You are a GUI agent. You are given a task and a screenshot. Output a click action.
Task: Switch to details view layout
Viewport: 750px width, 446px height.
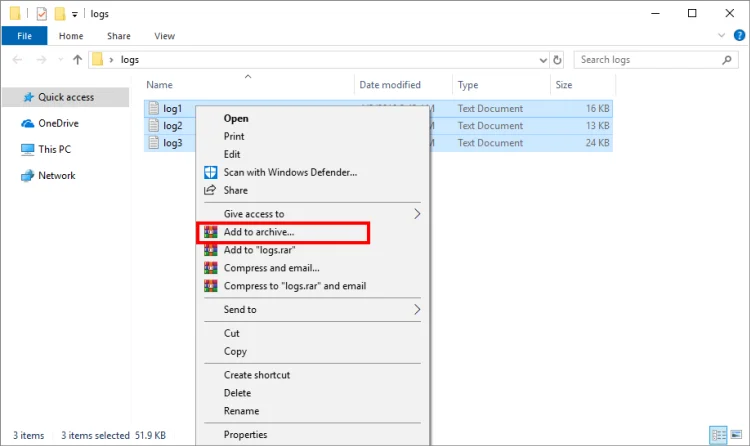[x=718, y=436]
